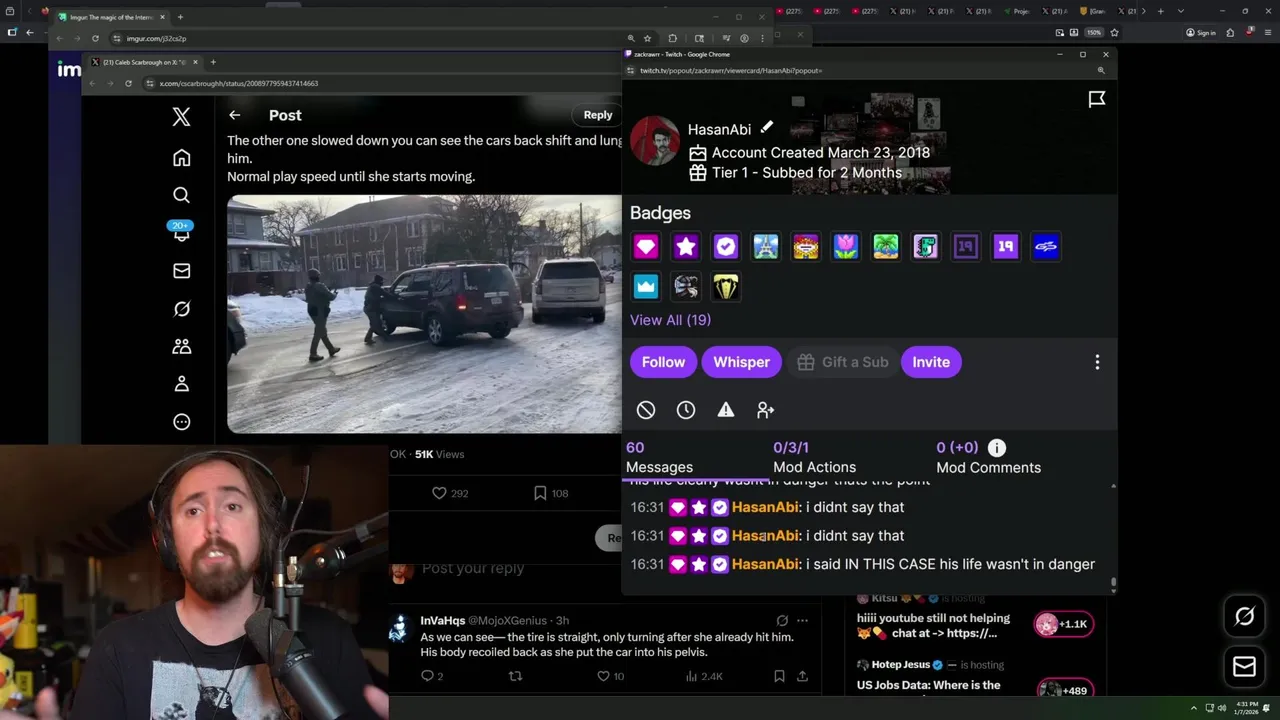Share the InVaHqs reply
Image resolution: width=1280 pixels, height=720 pixels.
(802, 676)
